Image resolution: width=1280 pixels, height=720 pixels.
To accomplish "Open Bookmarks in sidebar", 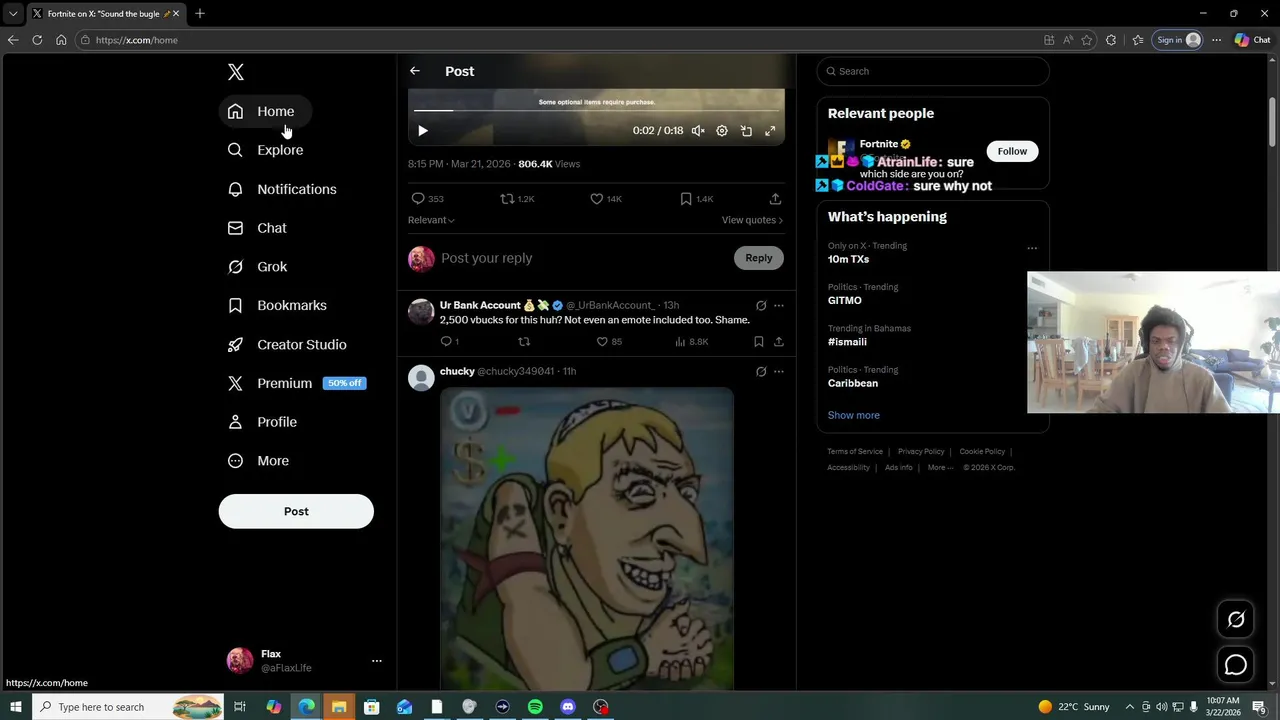I will point(278,305).
